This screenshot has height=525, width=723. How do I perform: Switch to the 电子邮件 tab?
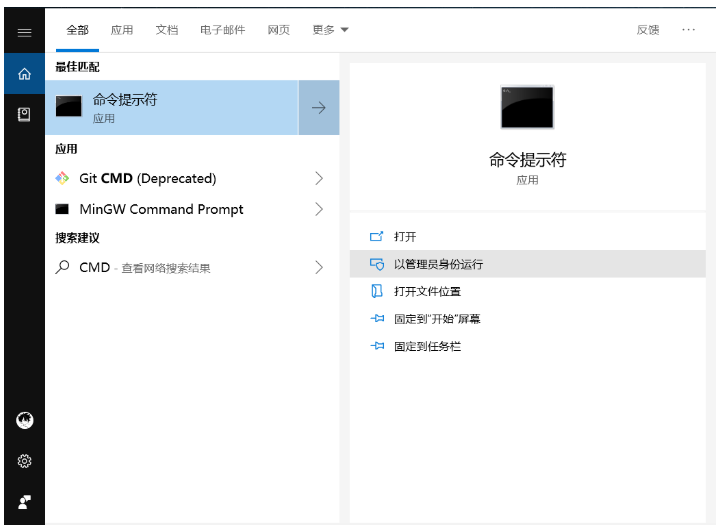coord(223,30)
